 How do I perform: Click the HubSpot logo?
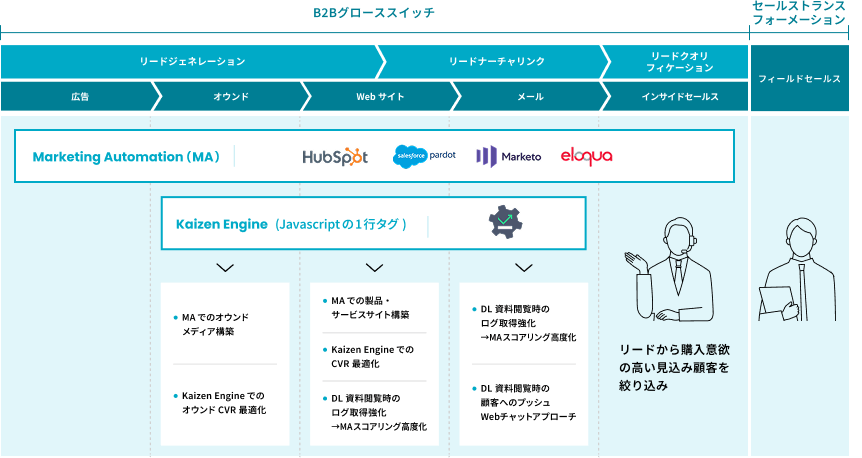[335, 157]
